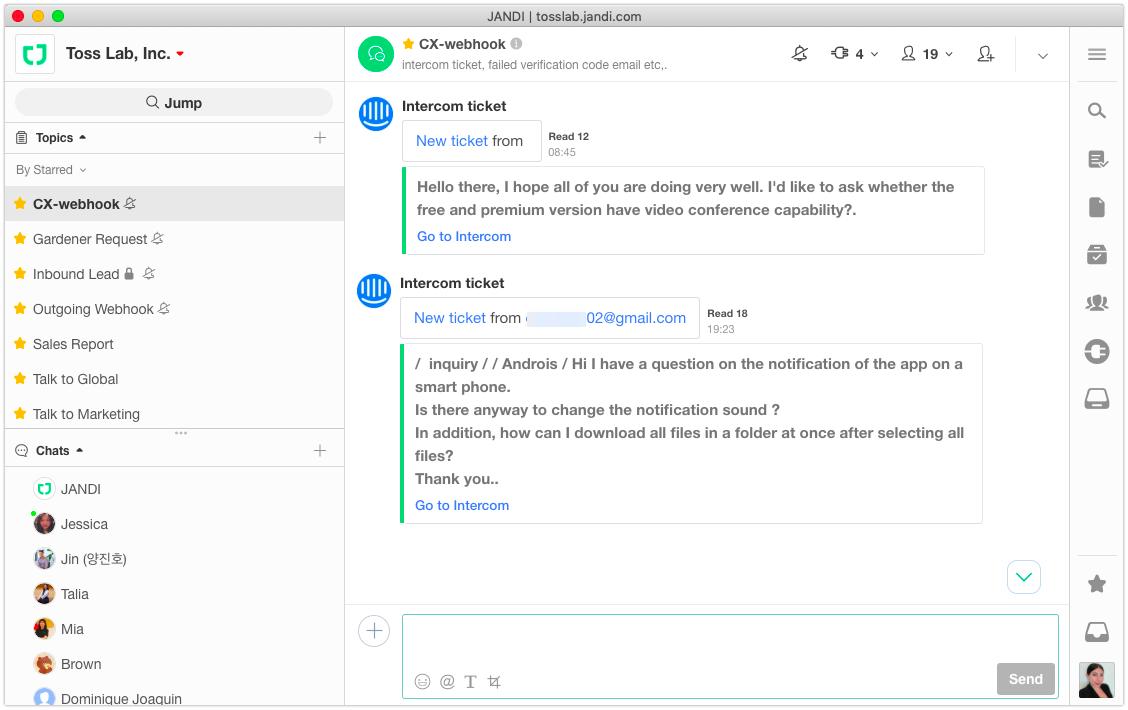Open the drive icon in the right sidebar

pos(1096,399)
